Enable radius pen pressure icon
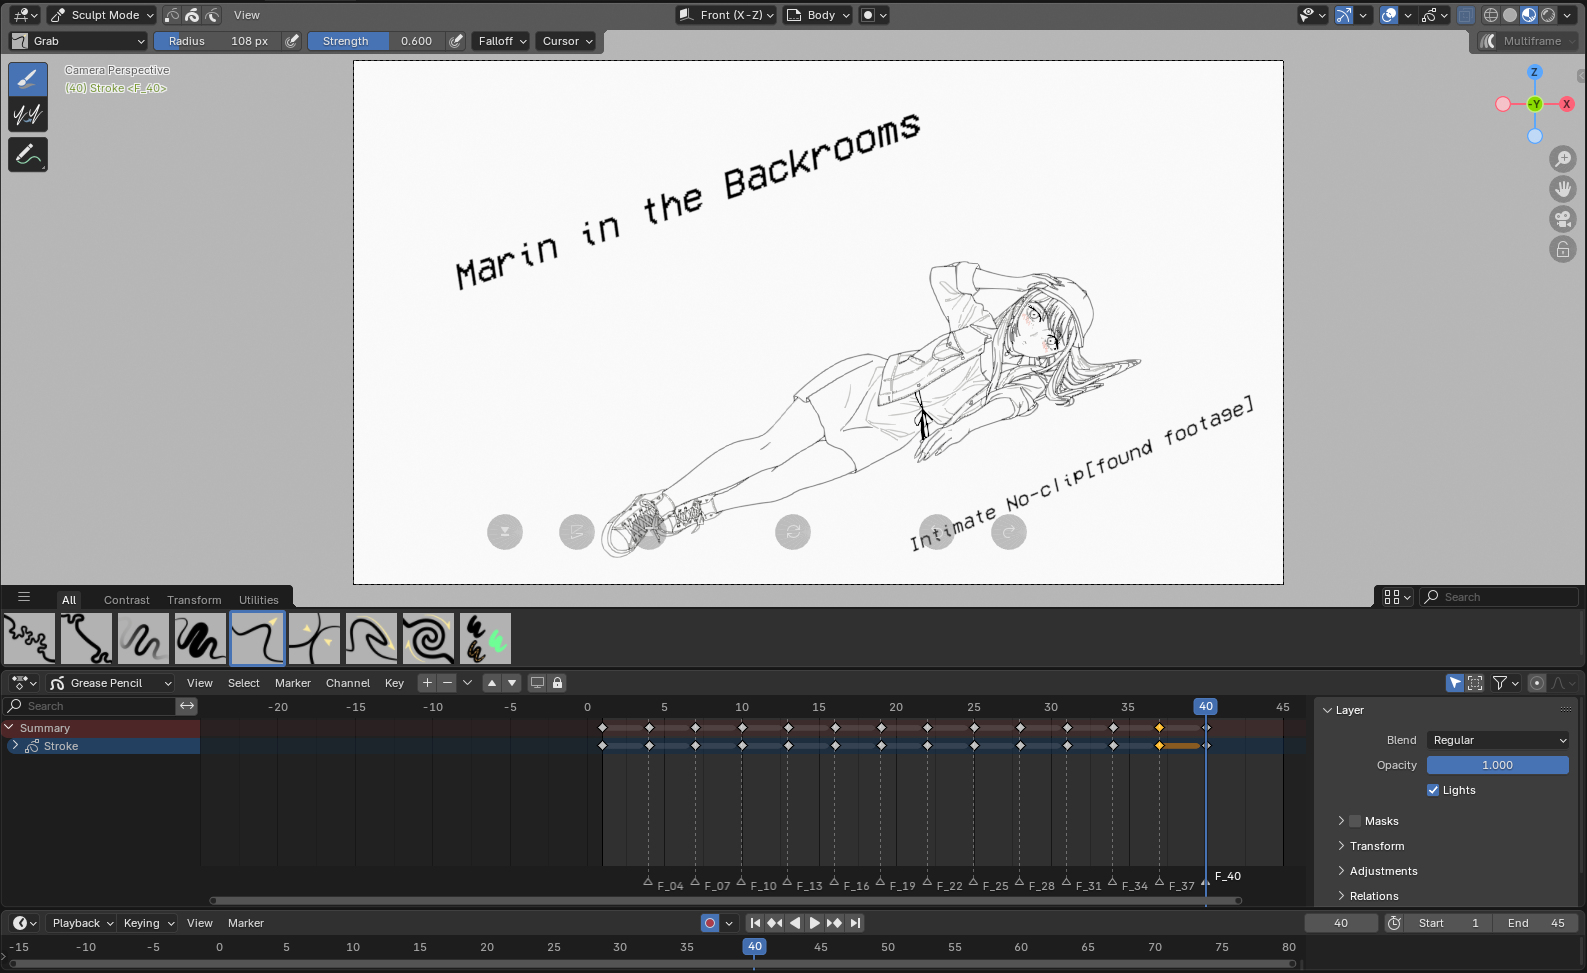Viewport: 1587px width, 973px height. (x=292, y=41)
